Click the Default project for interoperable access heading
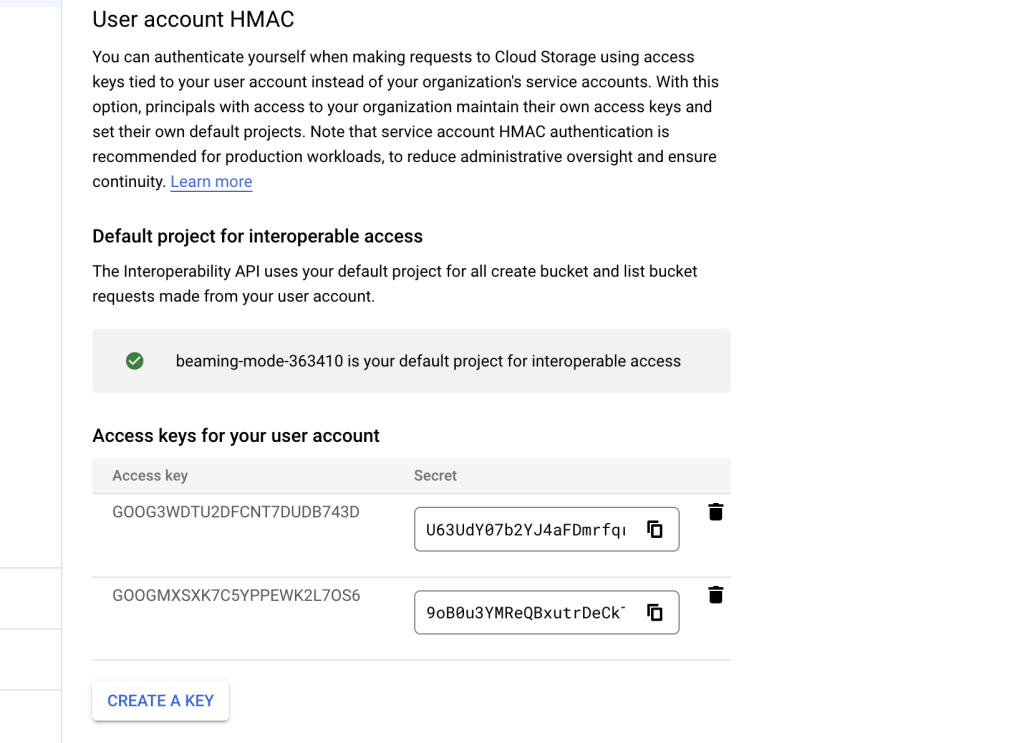 tap(257, 236)
